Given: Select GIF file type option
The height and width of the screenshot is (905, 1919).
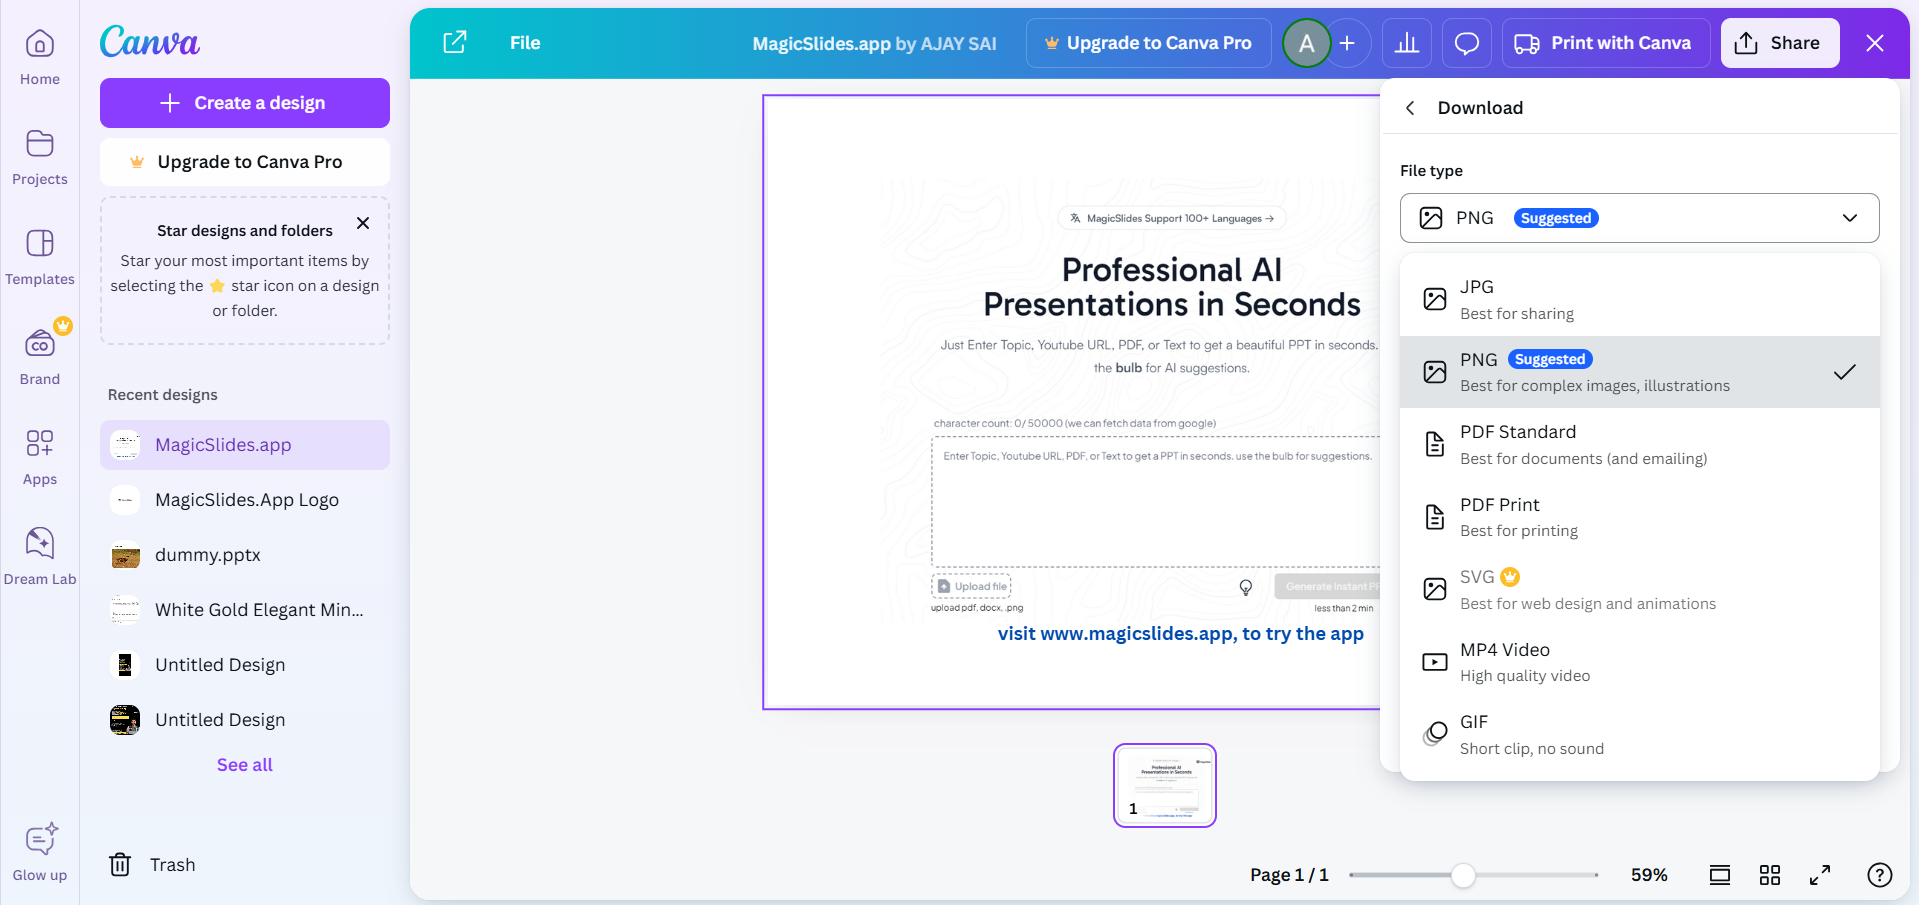Looking at the screenshot, I should pos(1640,734).
